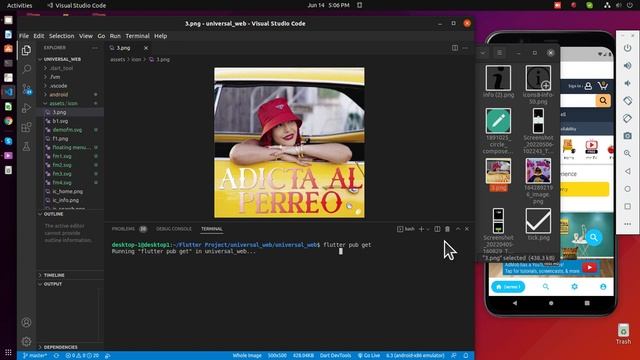Image resolution: width=640 pixels, height=360 pixels.
Task: Open the file manager view options dropdown
Action: click(483, 53)
